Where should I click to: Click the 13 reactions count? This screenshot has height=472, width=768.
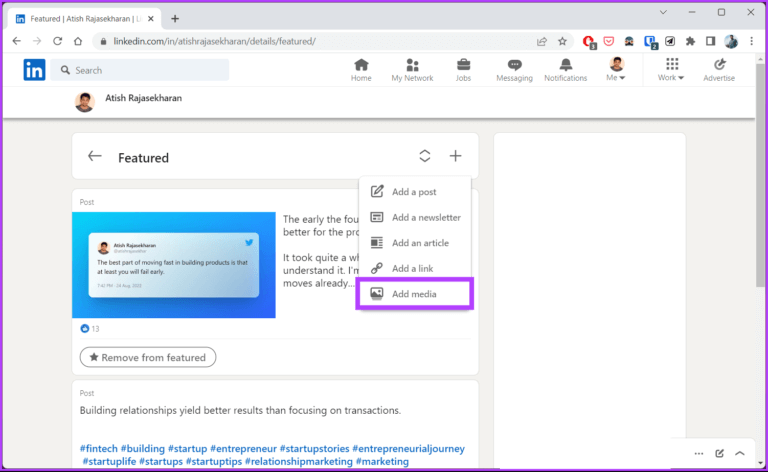(90, 329)
